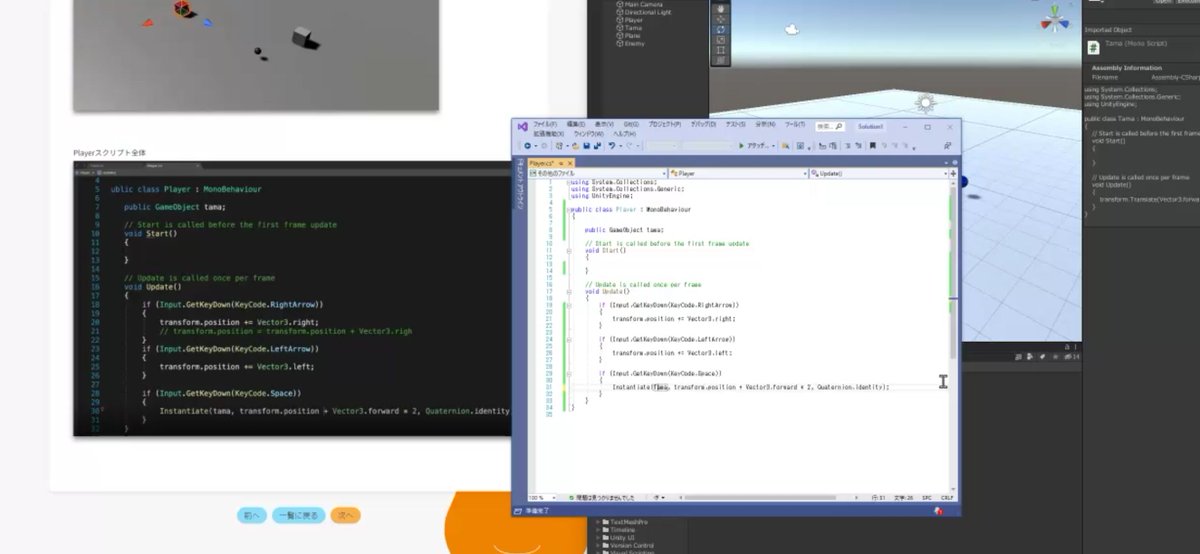Click the SPC indicator in editor status bar
The width and height of the screenshot is (1200, 554).
[x=927, y=497]
